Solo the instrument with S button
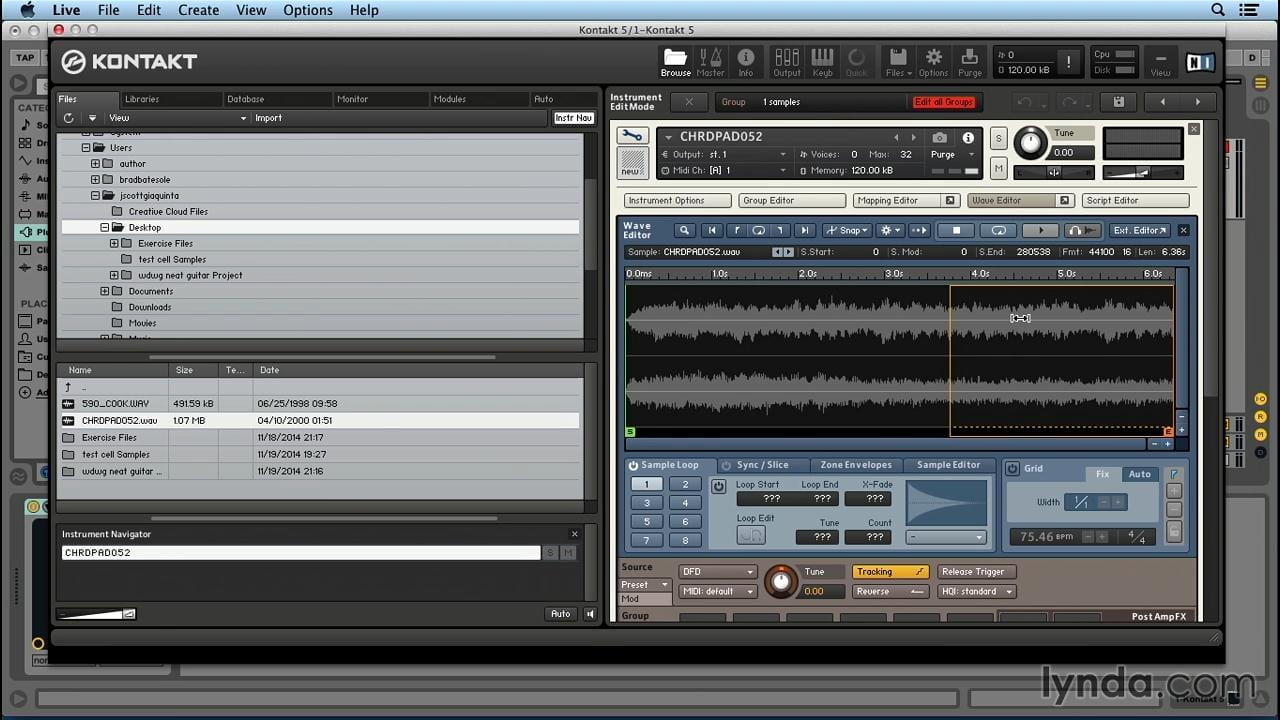 (998, 138)
